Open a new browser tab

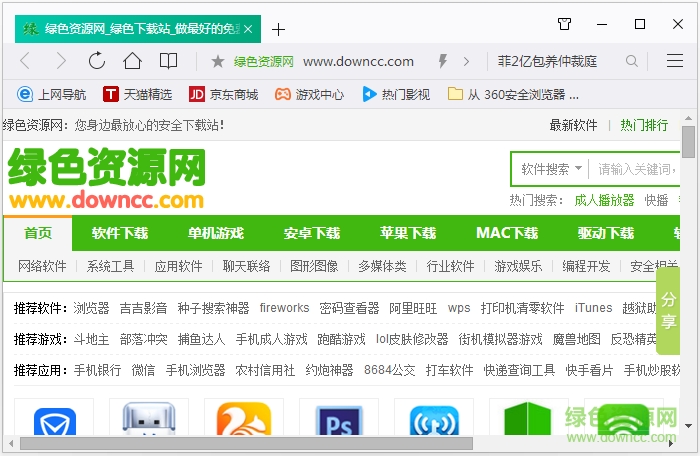point(279,29)
